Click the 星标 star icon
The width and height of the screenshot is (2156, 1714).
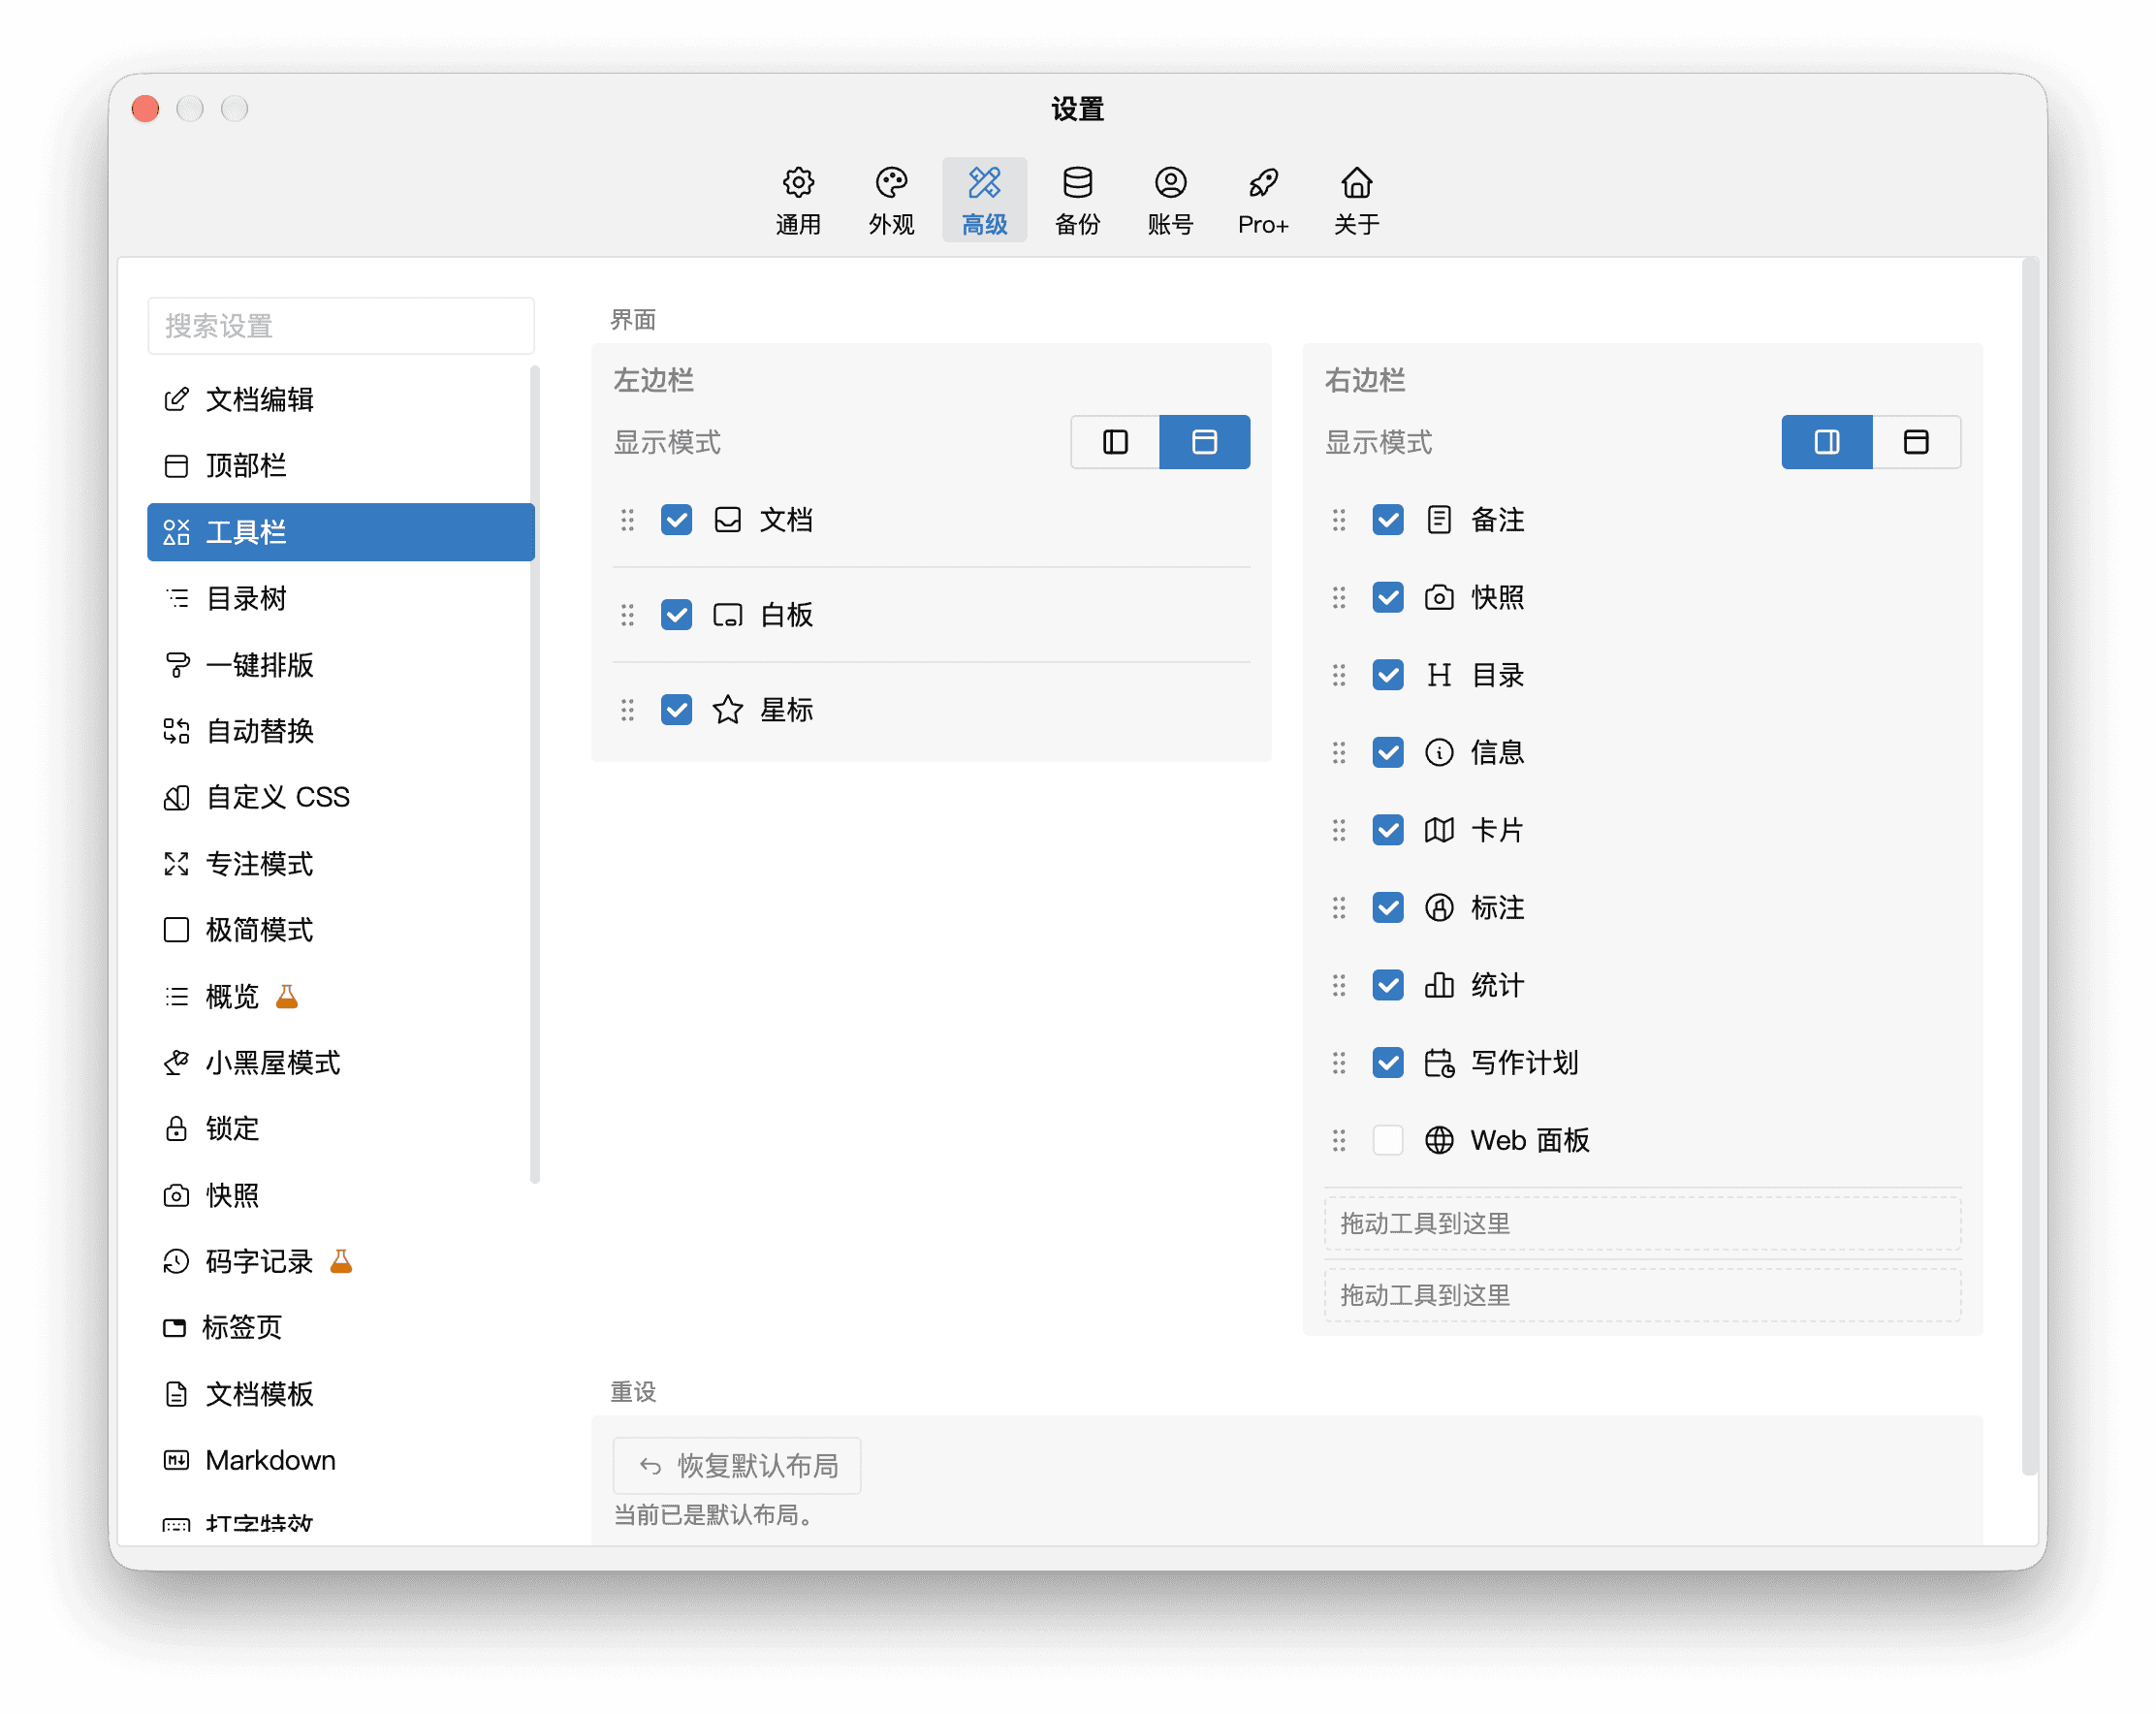coord(727,710)
